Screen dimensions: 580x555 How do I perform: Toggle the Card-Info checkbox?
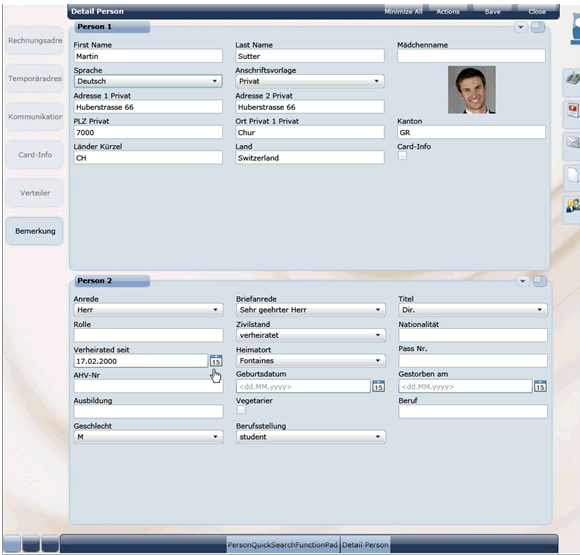402,156
